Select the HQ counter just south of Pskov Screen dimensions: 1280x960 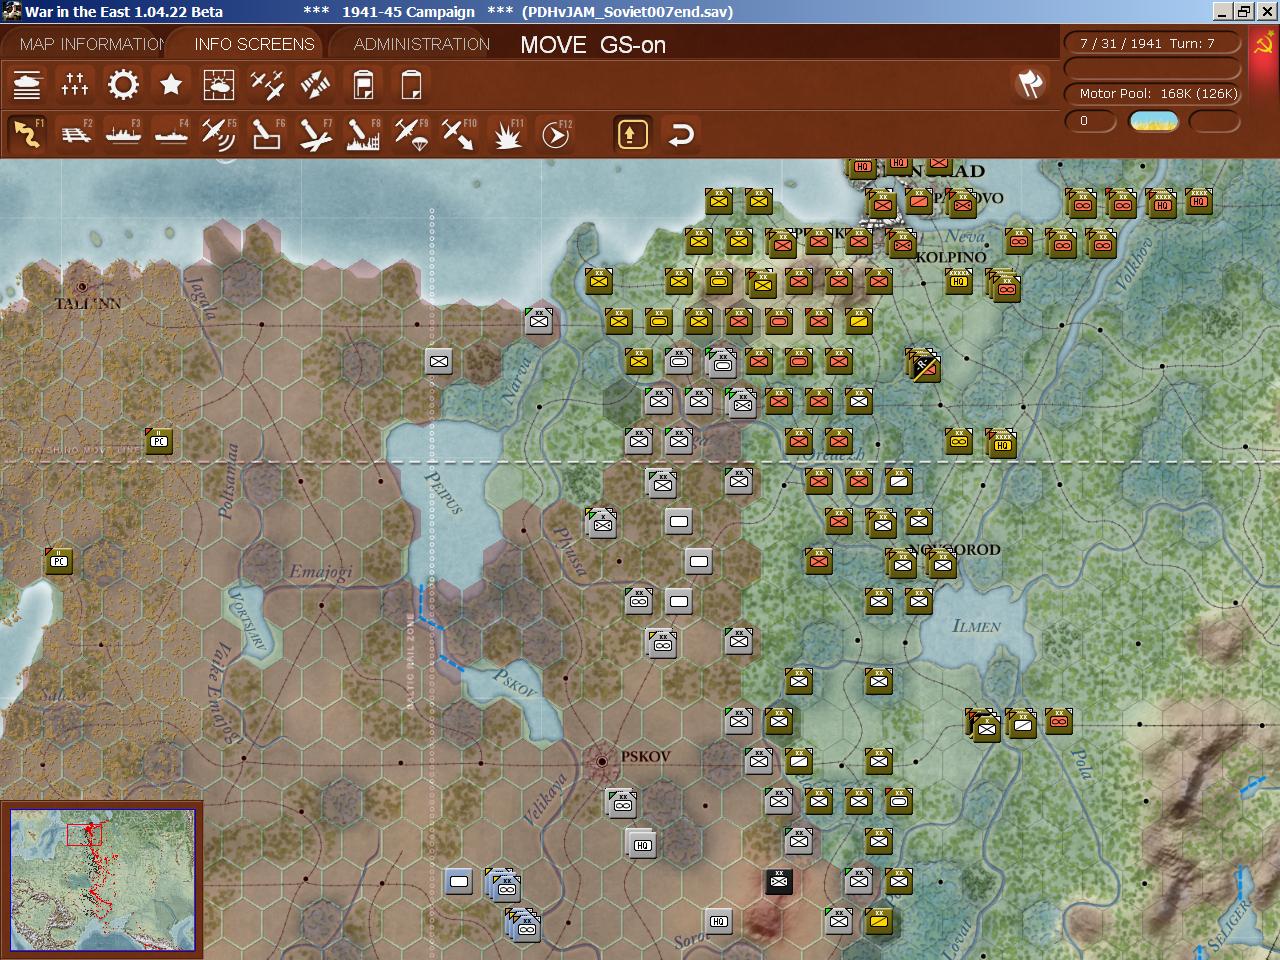641,843
